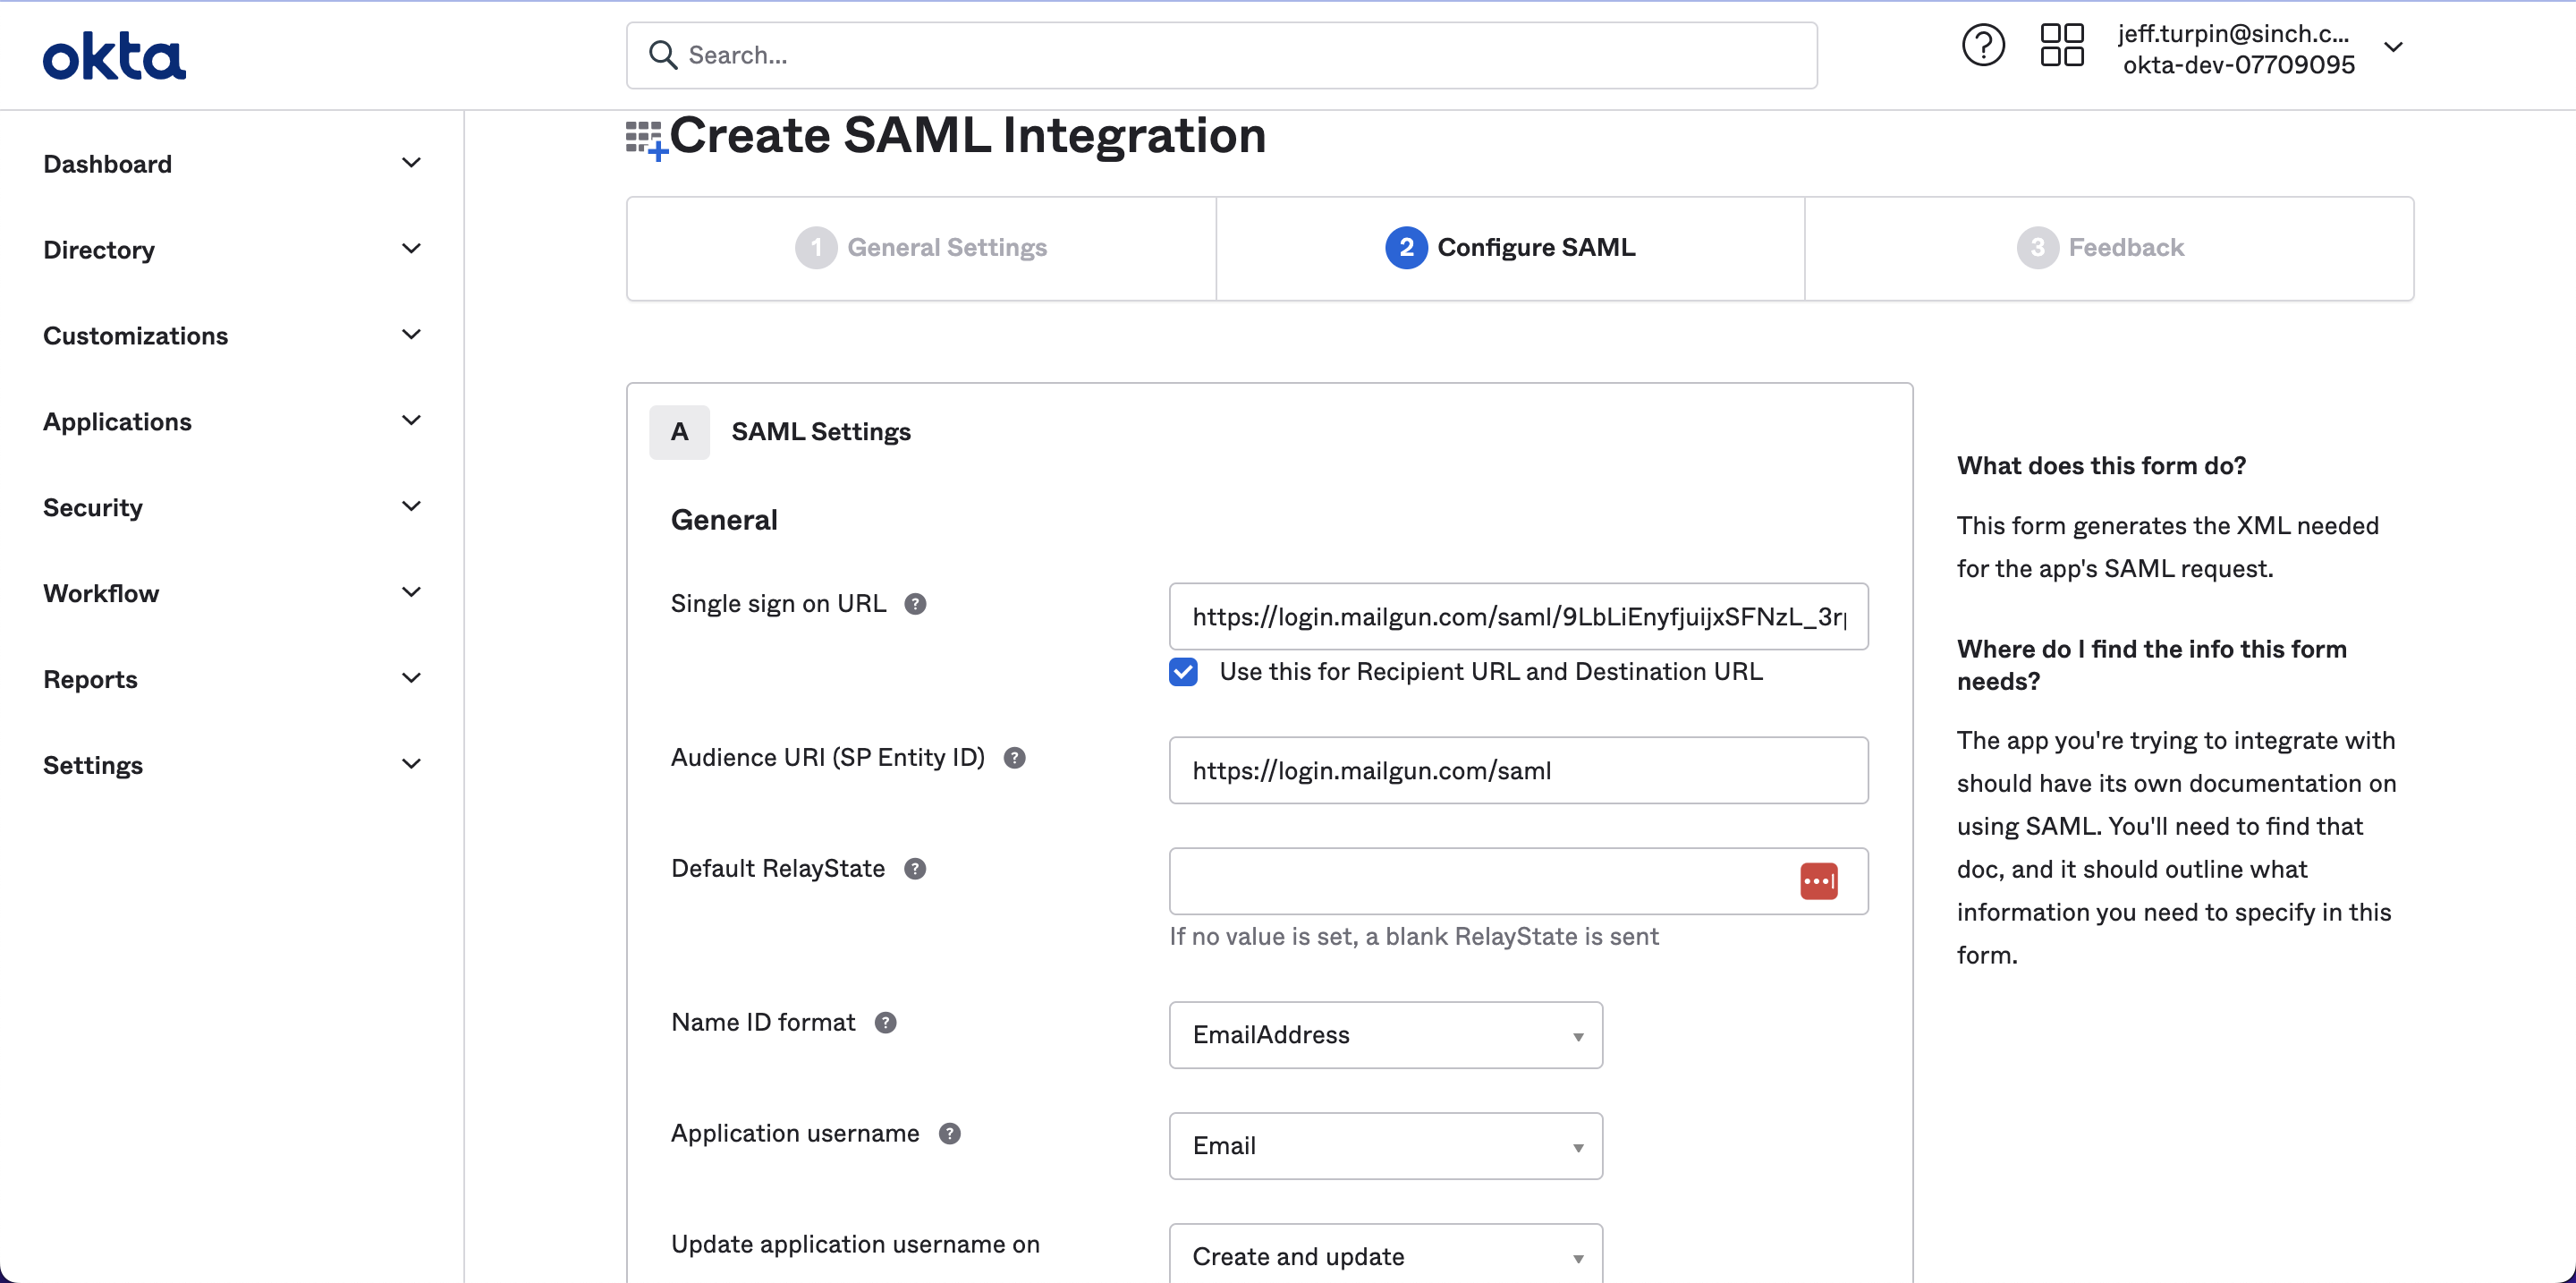Click in the Search field

pyautogui.click(x=1221, y=55)
